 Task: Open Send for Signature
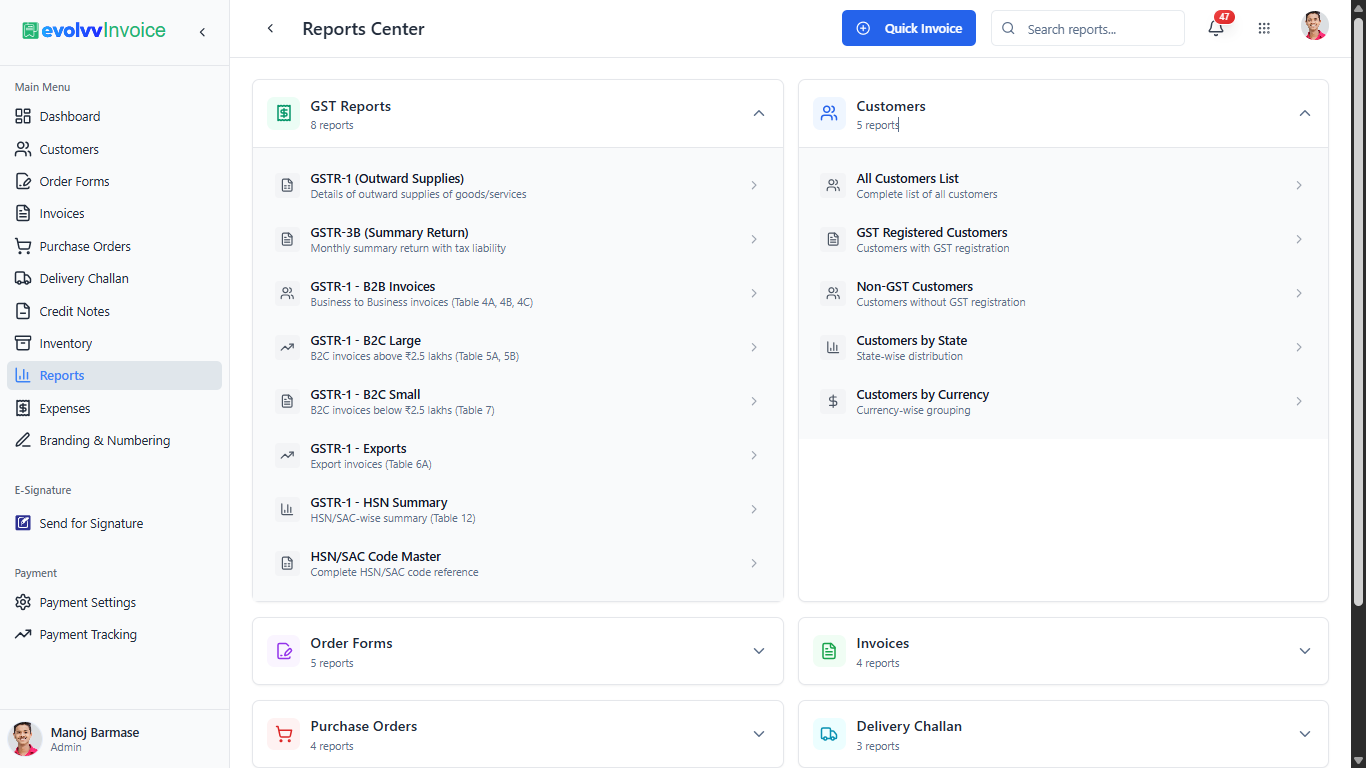click(114, 523)
